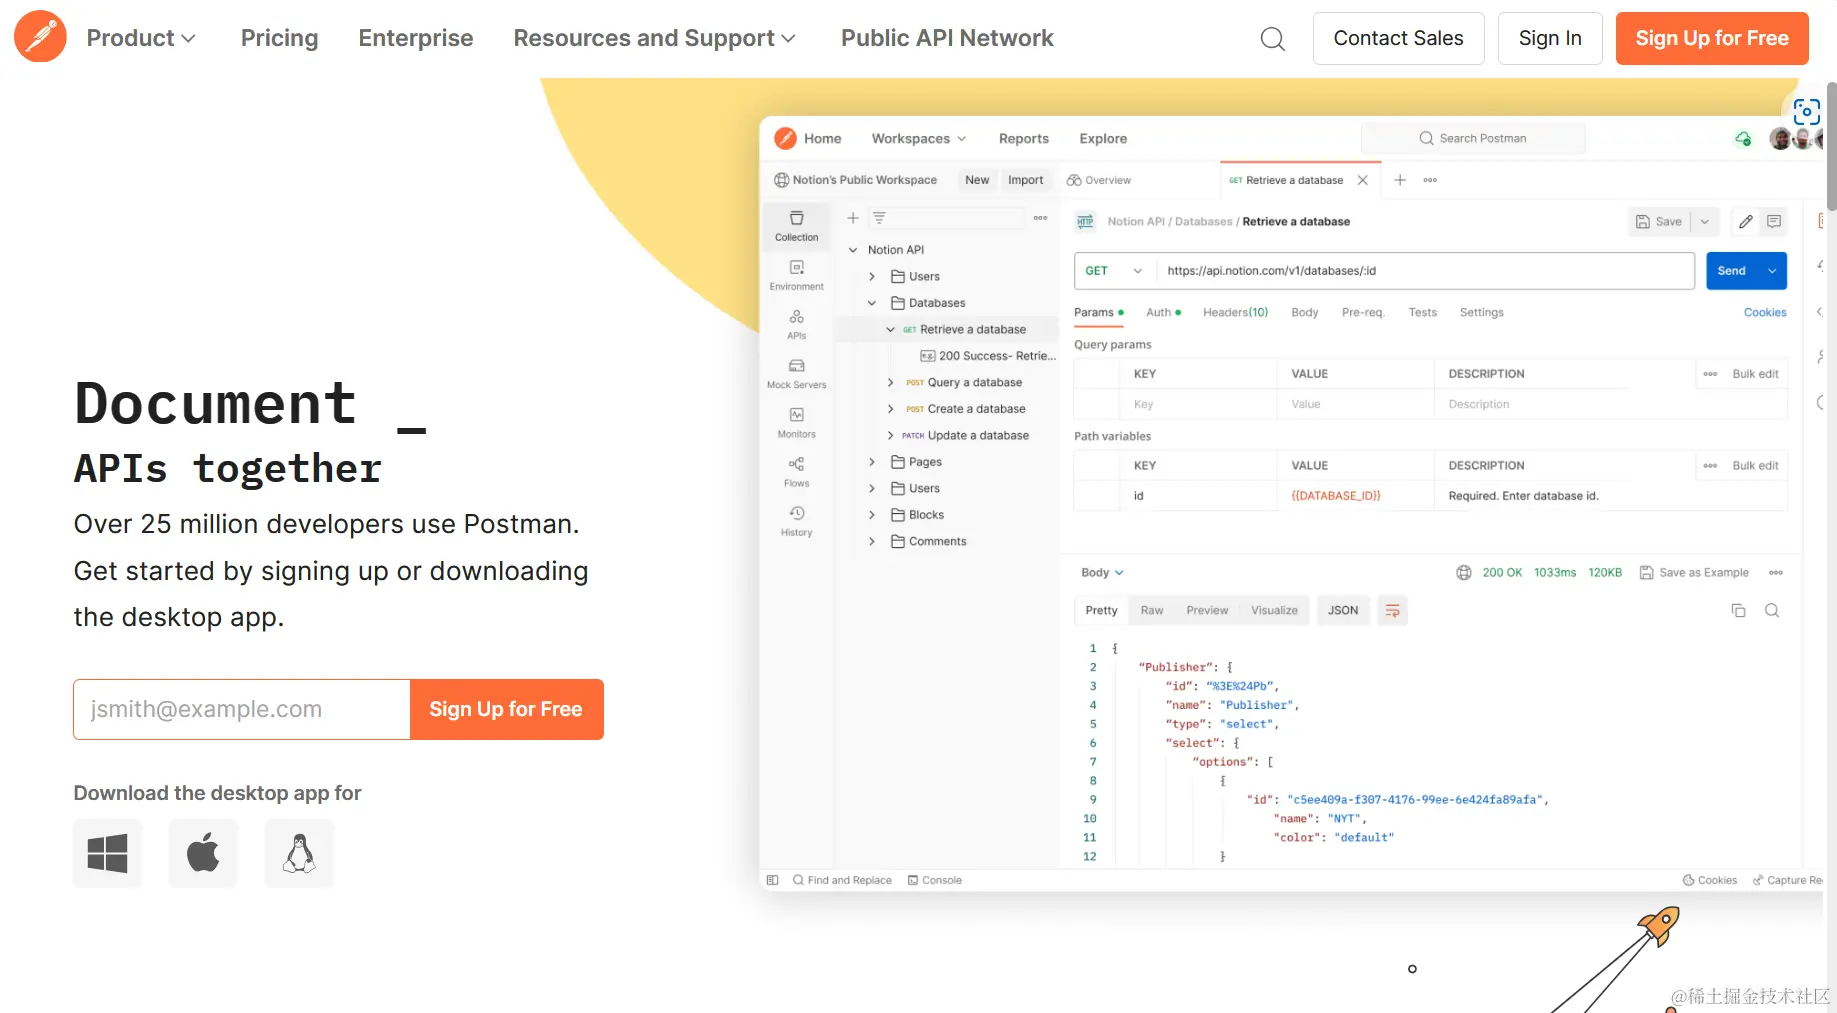This screenshot has width=1837, height=1013.
Task: Click the sync status cloud icon
Action: tap(1743, 139)
